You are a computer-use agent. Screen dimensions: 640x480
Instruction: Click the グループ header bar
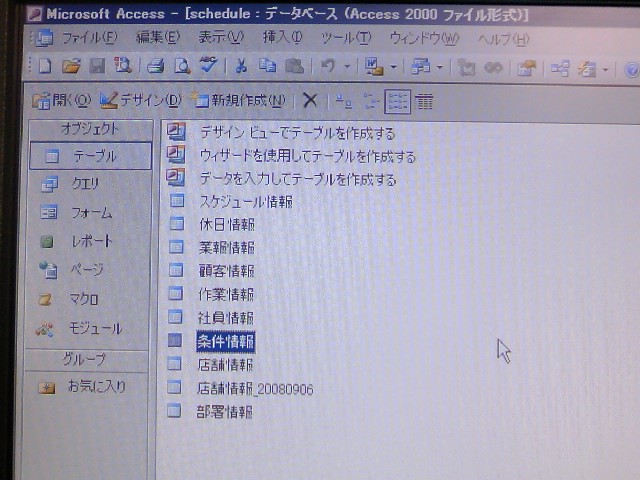click(87, 360)
